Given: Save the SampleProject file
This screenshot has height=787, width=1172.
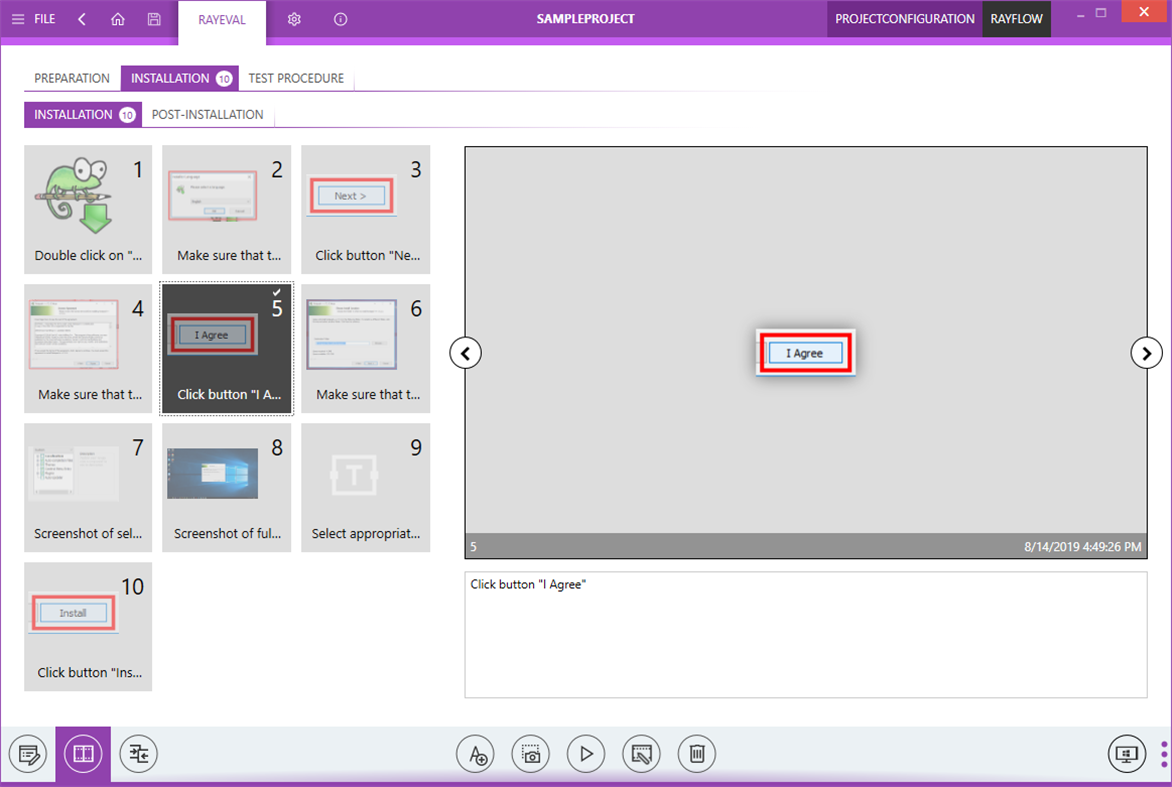Looking at the screenshot, I should point(153,18).
